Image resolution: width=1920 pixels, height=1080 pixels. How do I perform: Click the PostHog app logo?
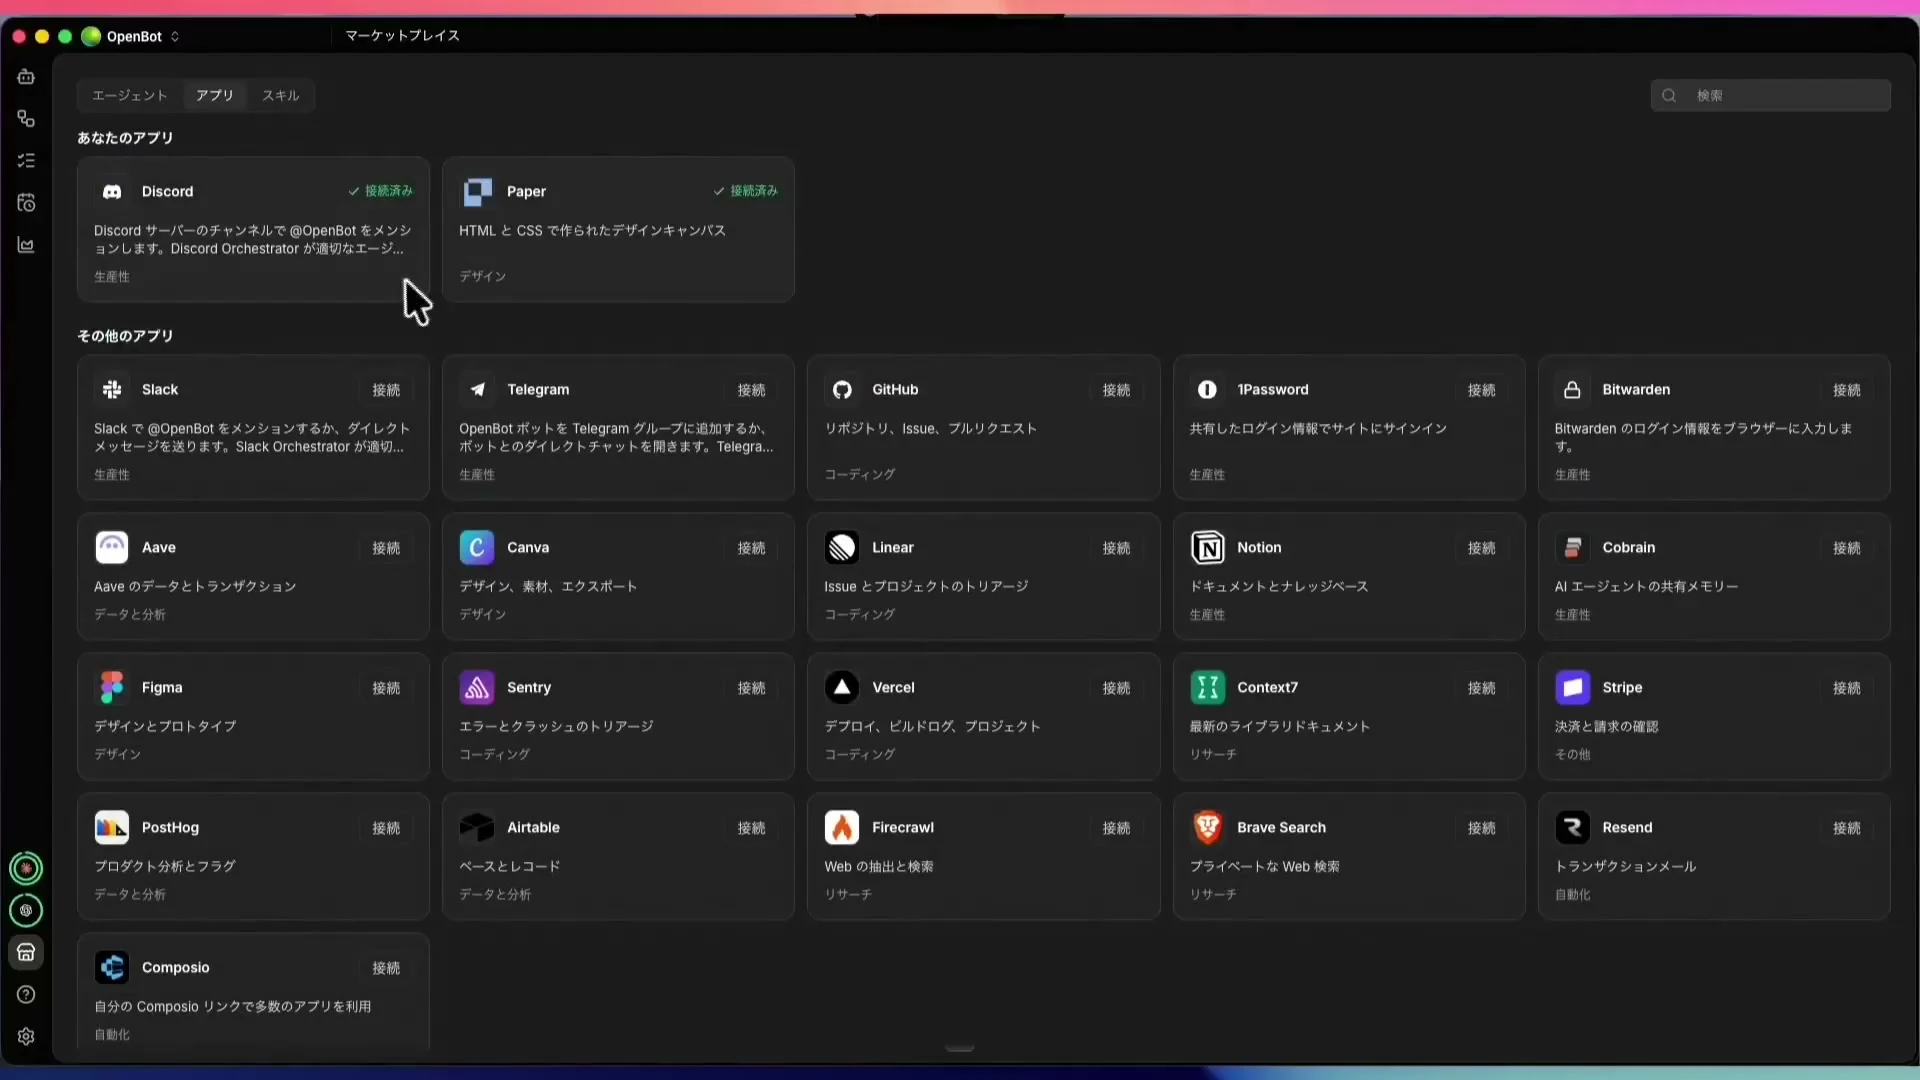[x=112, y=827]
